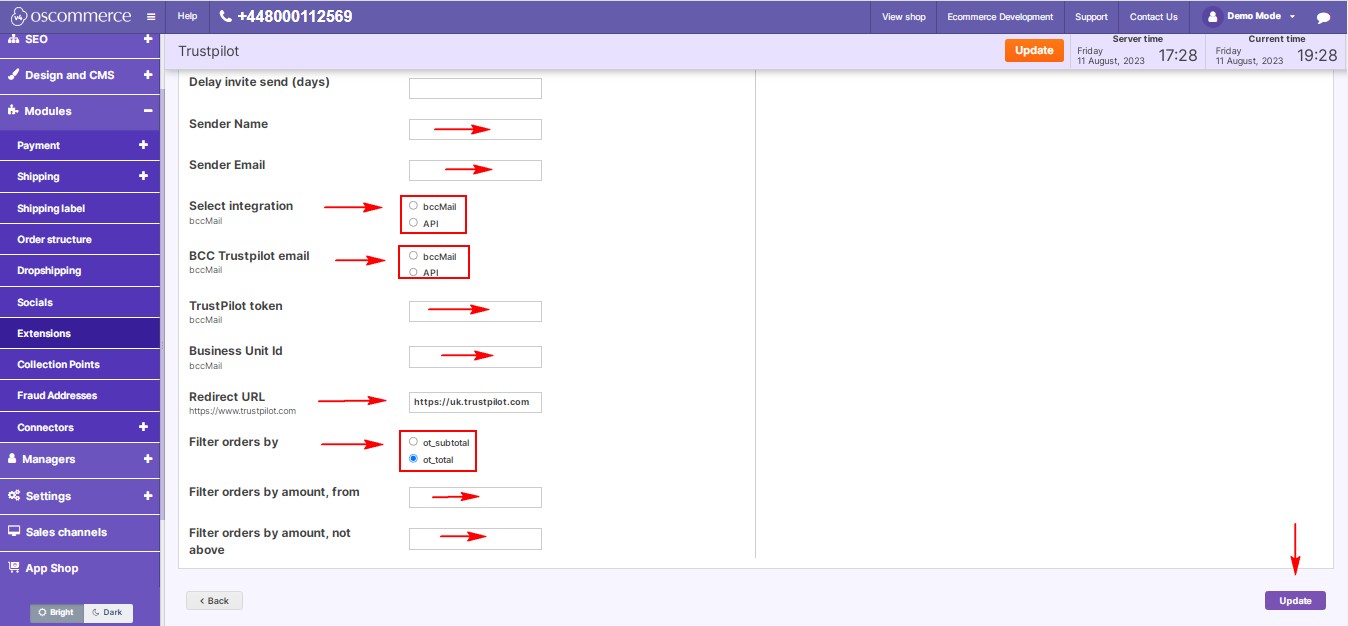The image size is (1348, 626).
Task: Open Fraud Addresses menu item
Action: click(80, 396)
